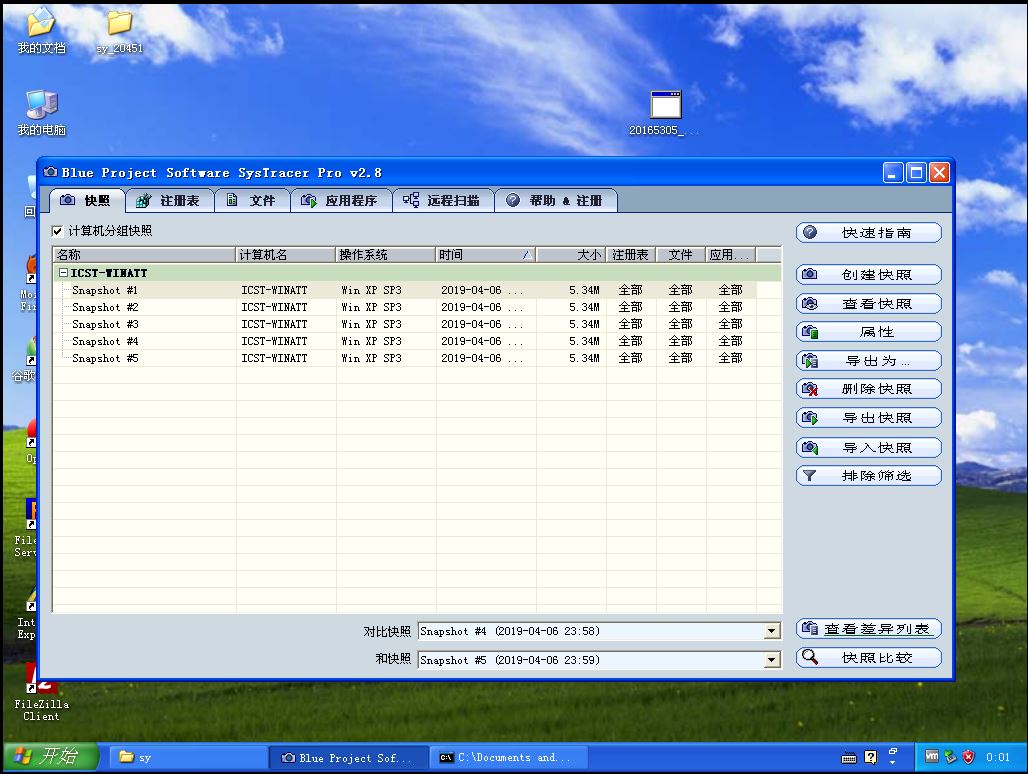Click the 5.34M size of Snapshot #2
Image resolution: width=1028 pixels, height=774 pixels.
584,307
